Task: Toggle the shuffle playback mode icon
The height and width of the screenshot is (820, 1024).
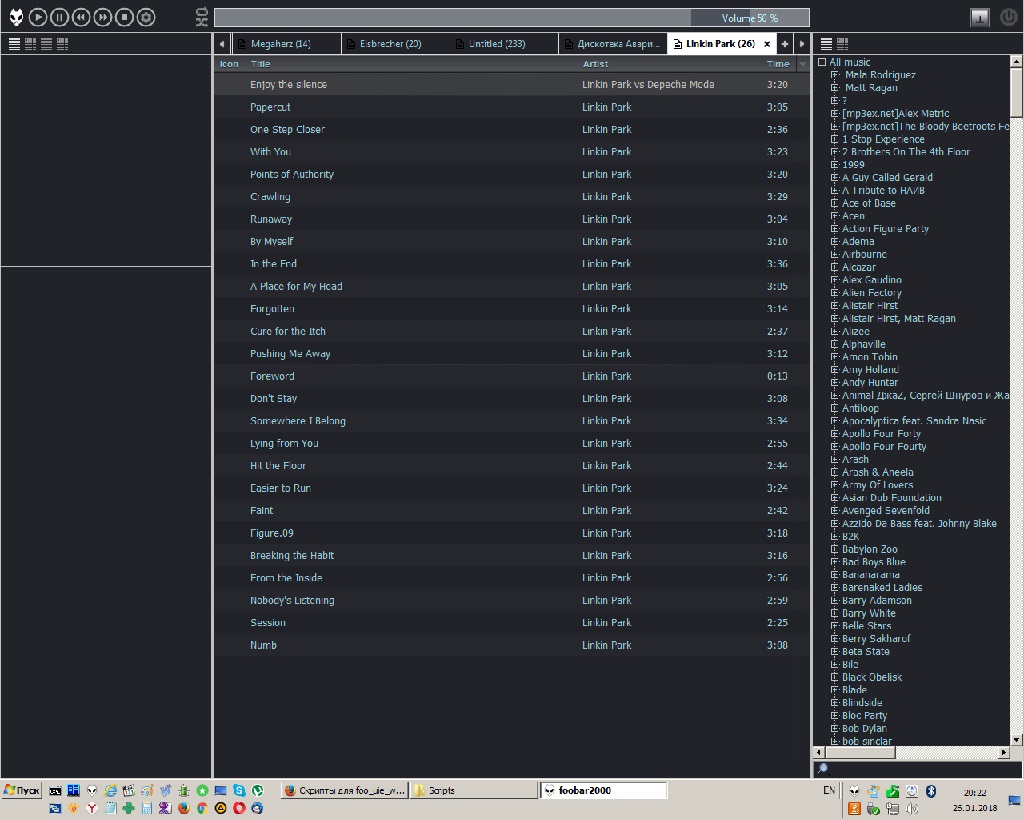Action: coord(202,22)
